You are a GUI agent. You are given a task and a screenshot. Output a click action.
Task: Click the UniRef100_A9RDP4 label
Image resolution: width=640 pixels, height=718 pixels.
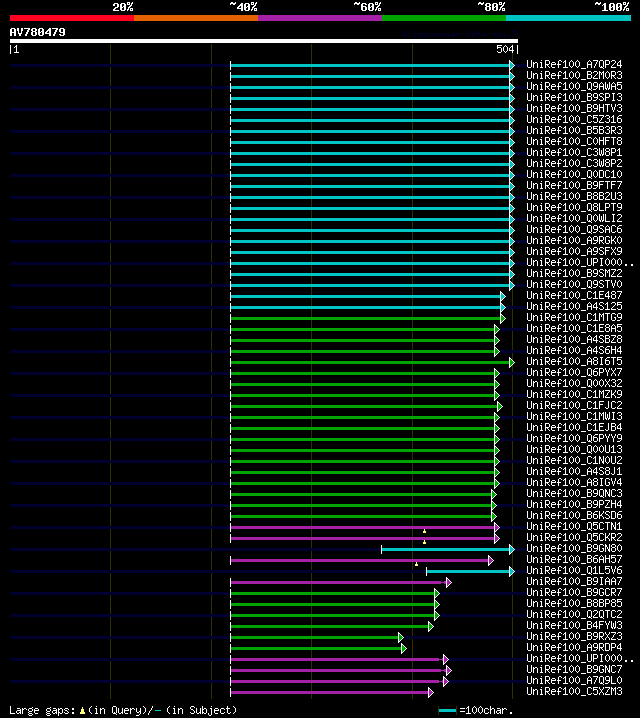click(x=574, y=647)
